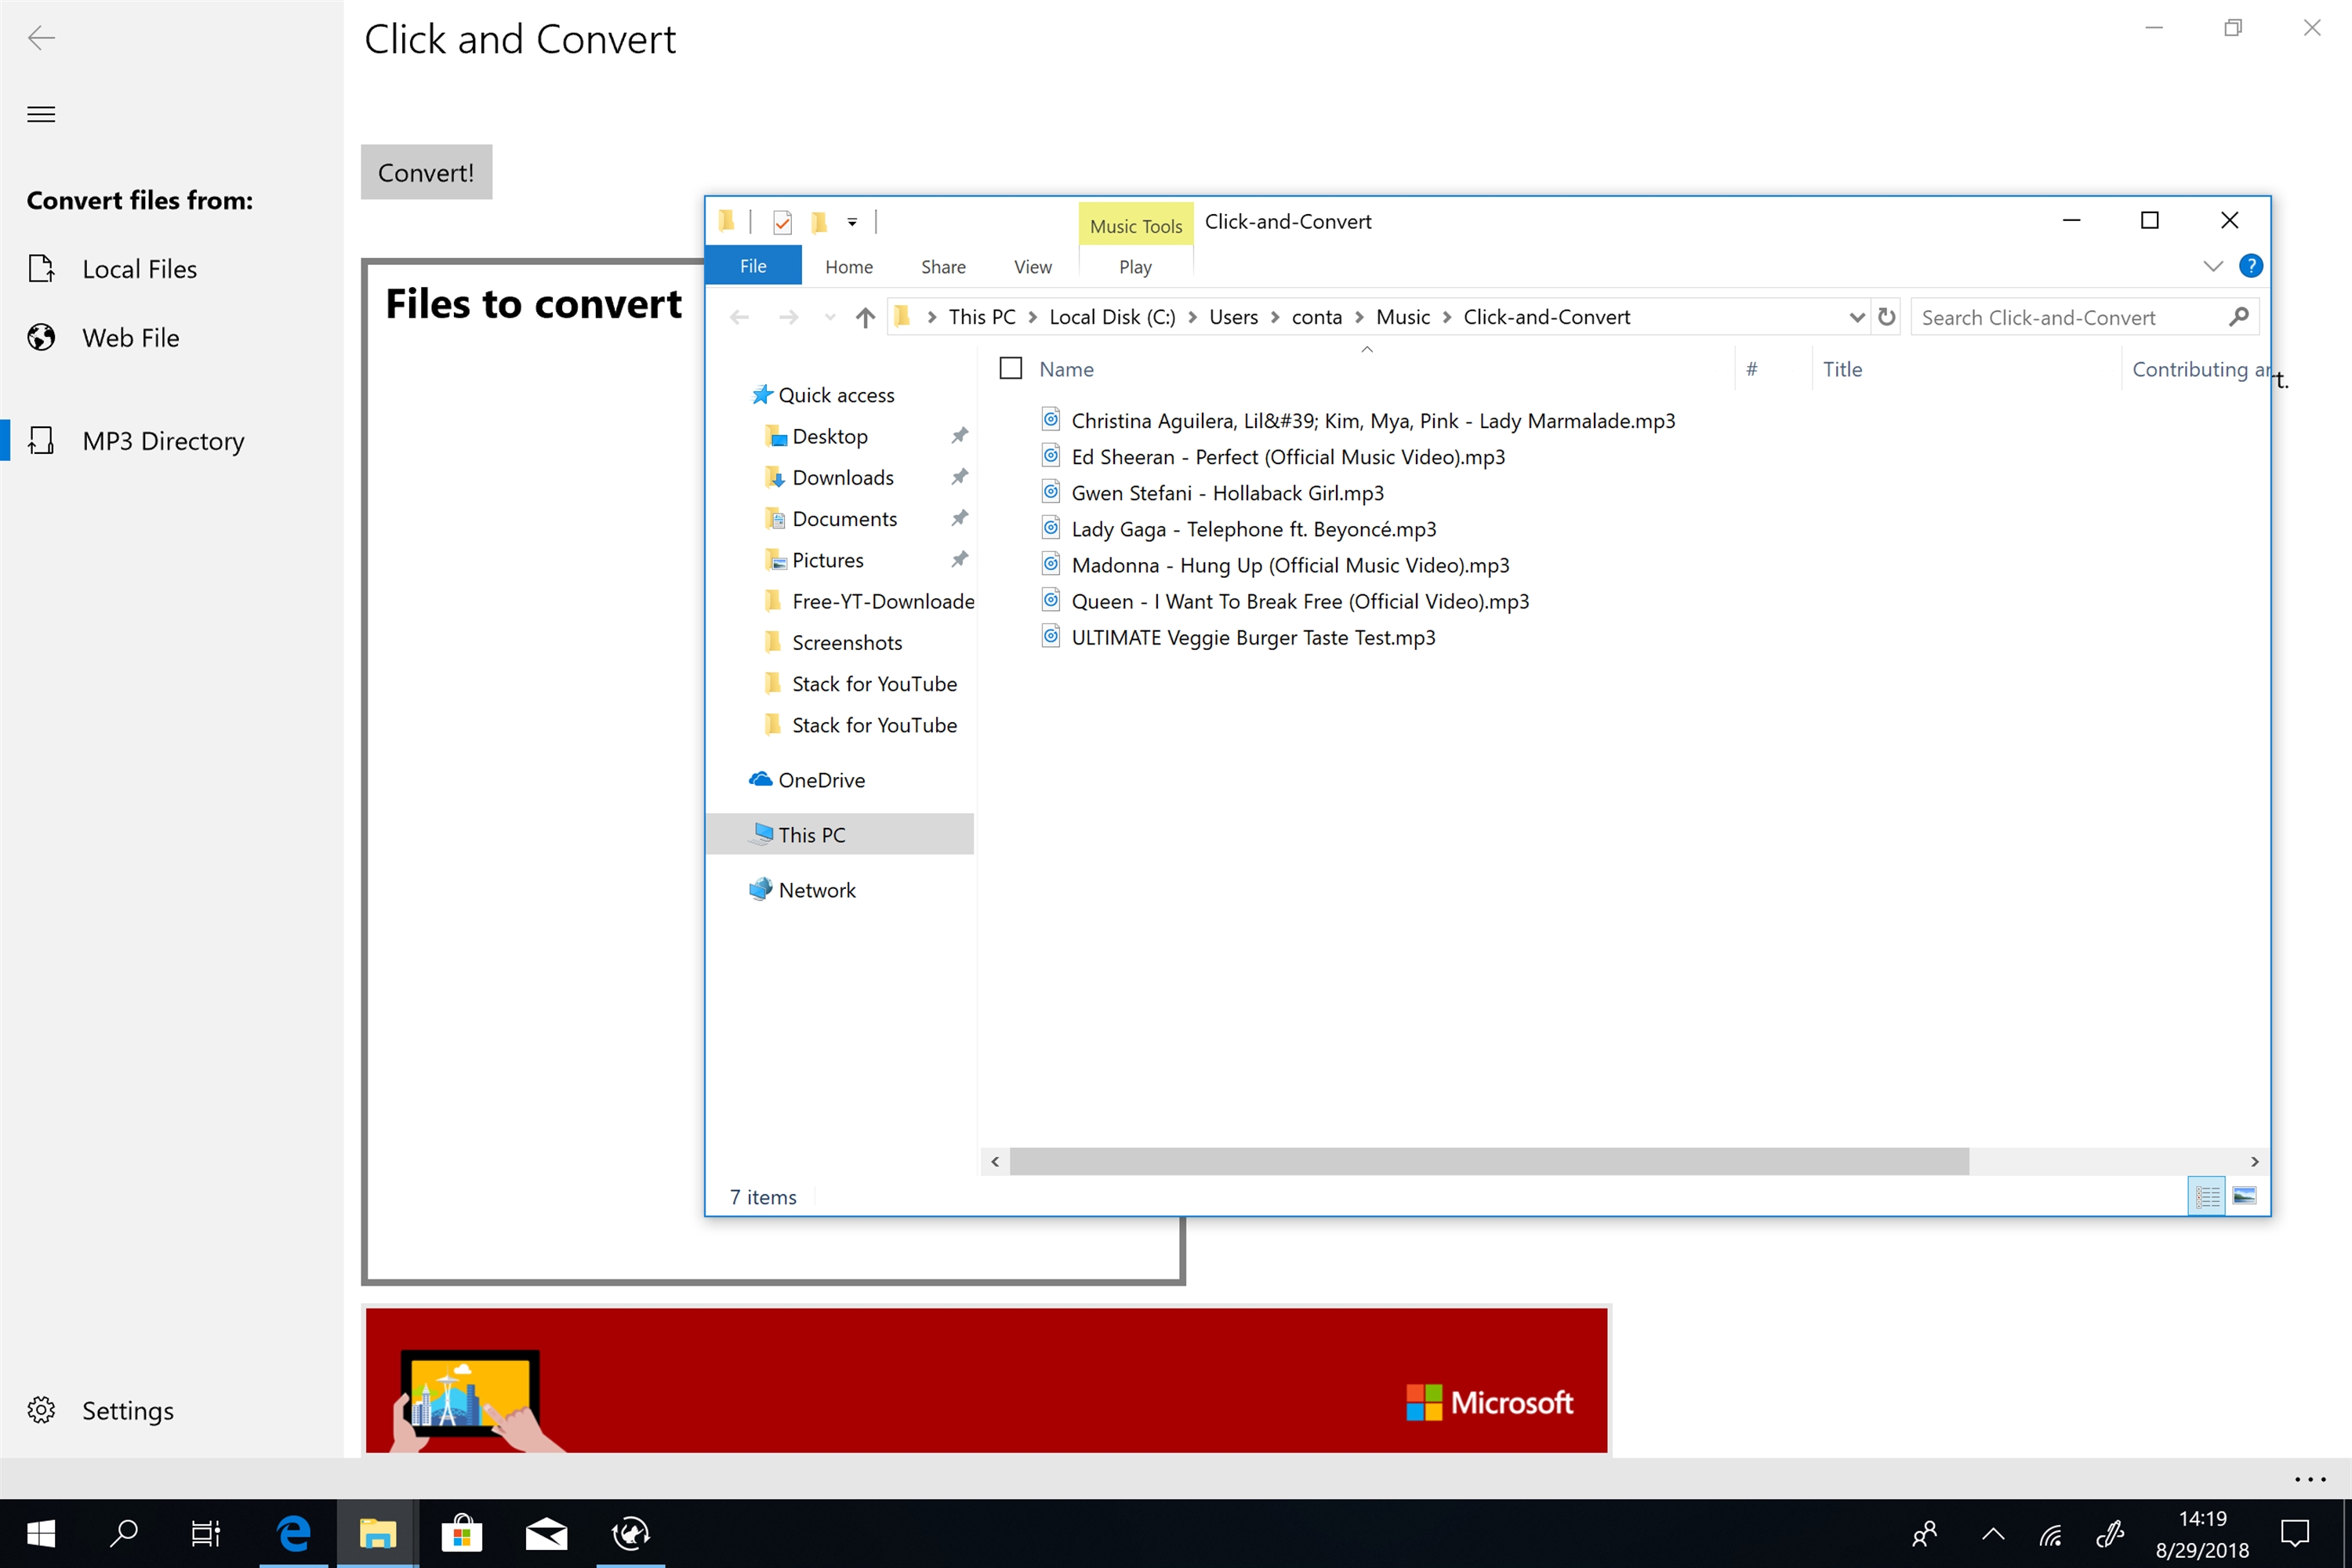The image size is (2352, 1568).
Task: Select the Web File option
Action: 130,338
